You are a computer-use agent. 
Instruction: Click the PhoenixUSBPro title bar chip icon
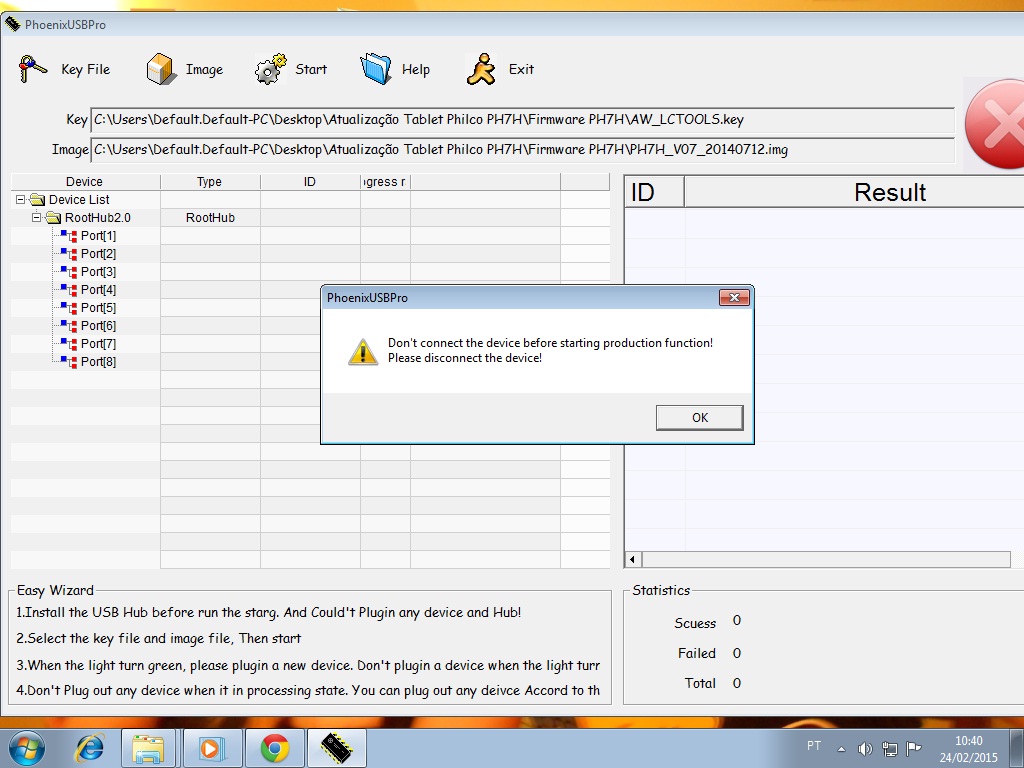click(12, 24)
